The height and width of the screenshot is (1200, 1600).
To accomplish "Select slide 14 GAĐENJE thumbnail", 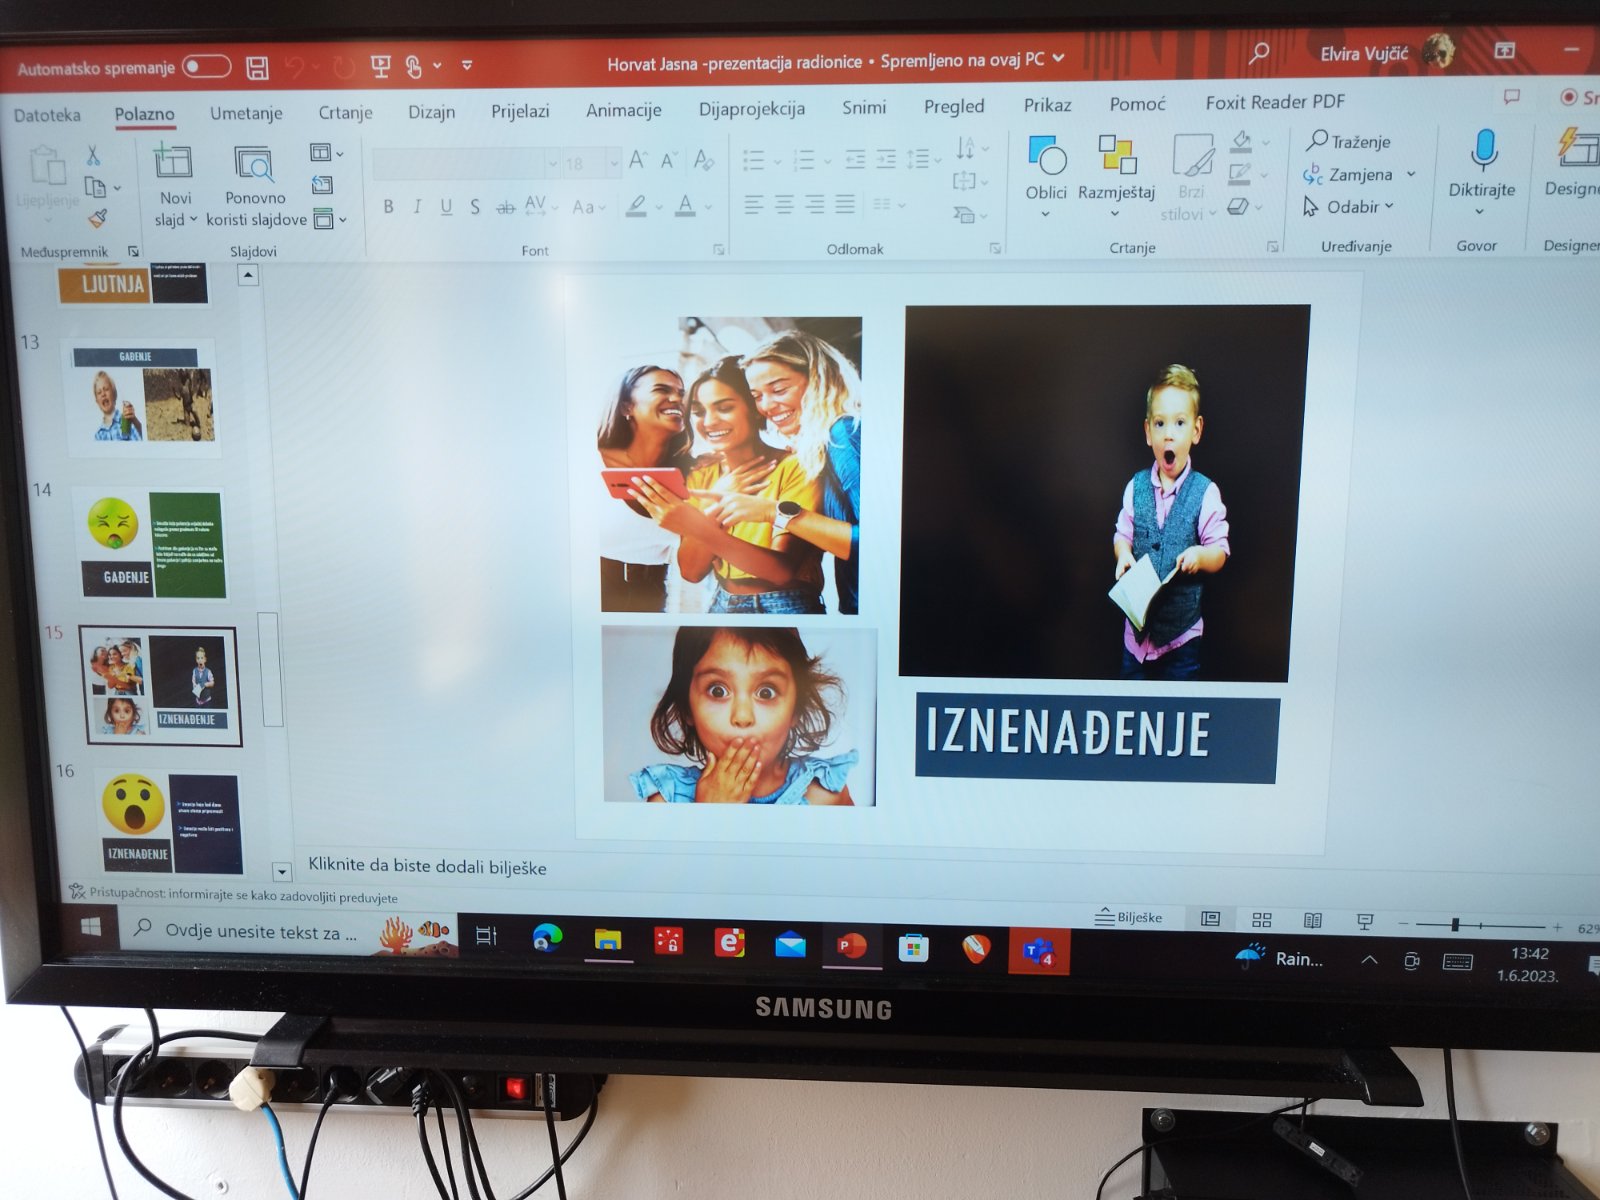I will tap(153, 544).
